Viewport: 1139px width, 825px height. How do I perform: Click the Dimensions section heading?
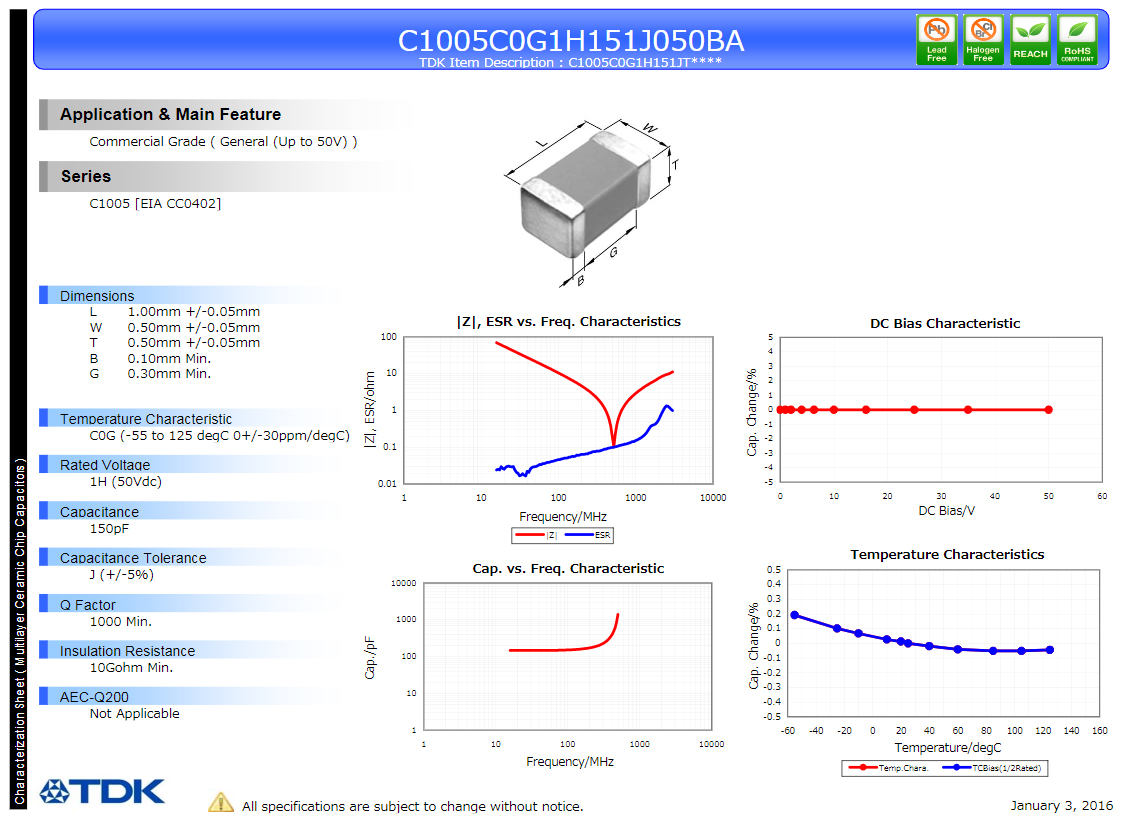(x=97, y=296)
